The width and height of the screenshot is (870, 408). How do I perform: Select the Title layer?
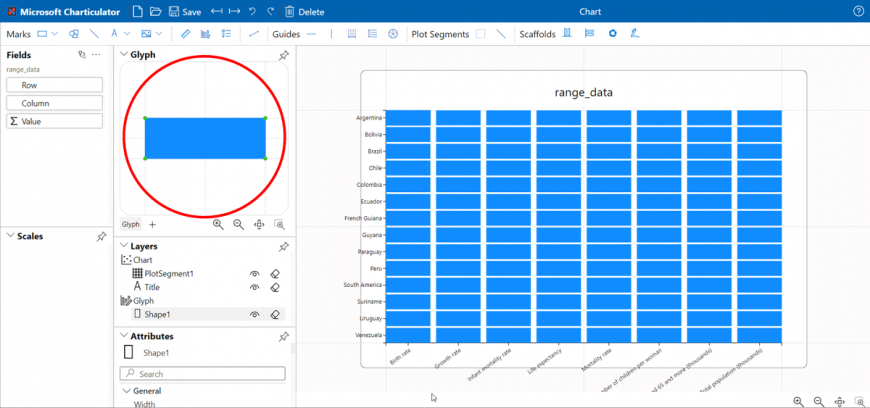(152, 287)
